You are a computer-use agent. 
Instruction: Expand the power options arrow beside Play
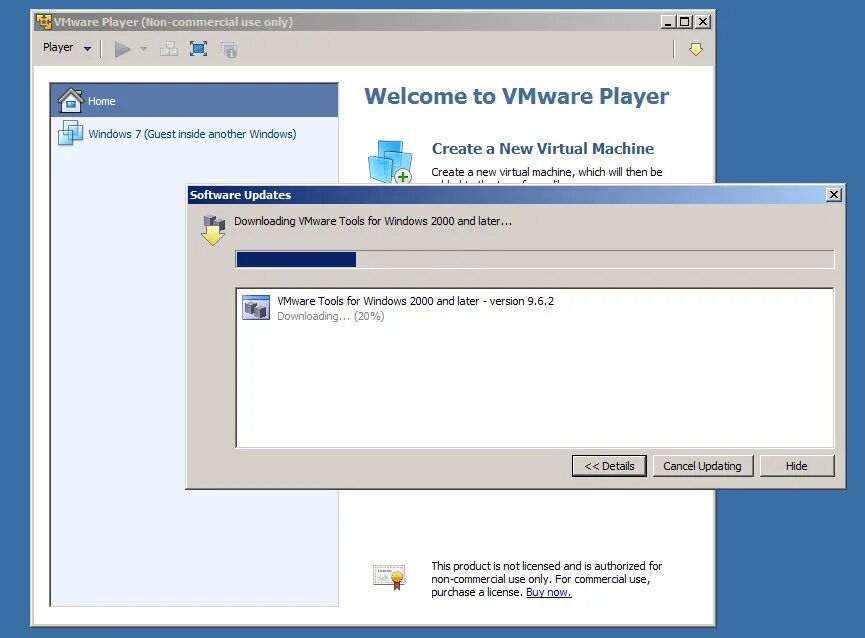(x=143, y=49)
